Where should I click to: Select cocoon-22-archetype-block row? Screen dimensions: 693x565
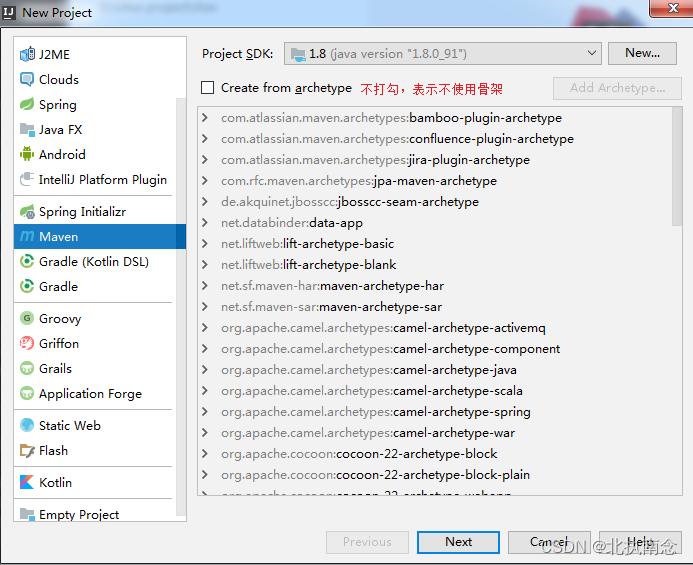point(435,454)
